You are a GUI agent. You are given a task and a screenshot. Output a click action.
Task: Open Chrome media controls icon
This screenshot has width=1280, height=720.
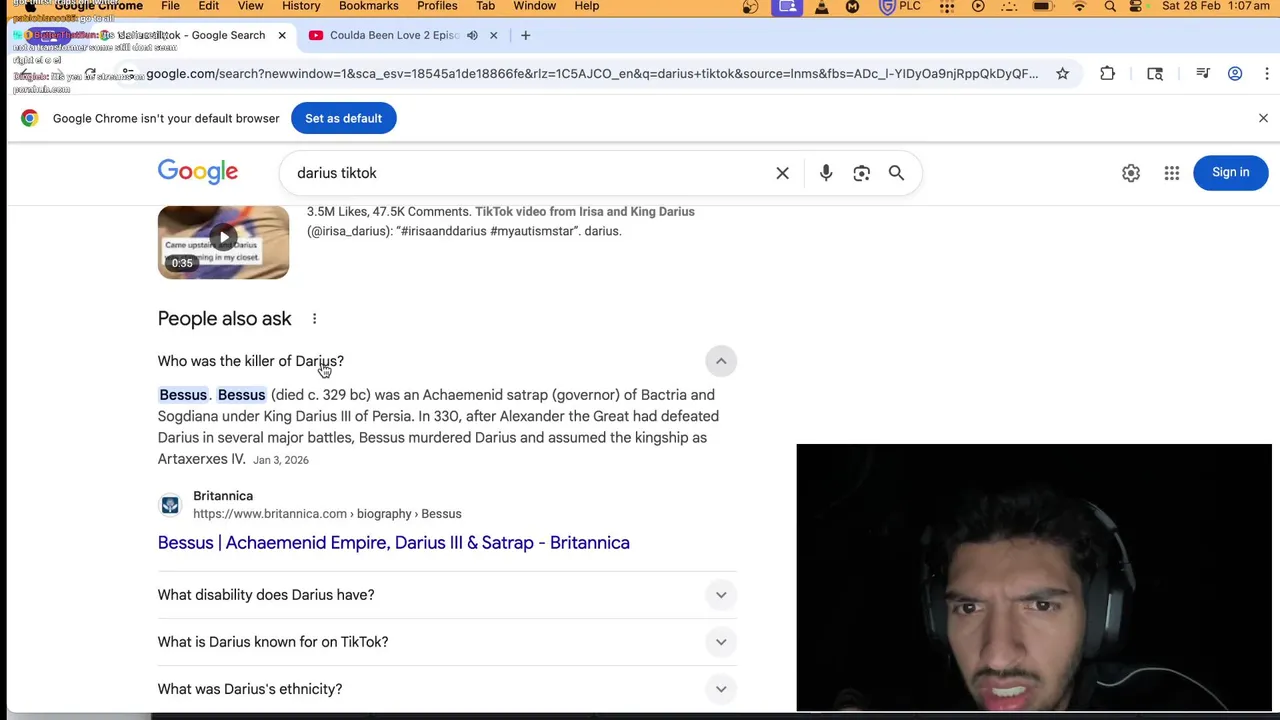[x=1203, y=74]
